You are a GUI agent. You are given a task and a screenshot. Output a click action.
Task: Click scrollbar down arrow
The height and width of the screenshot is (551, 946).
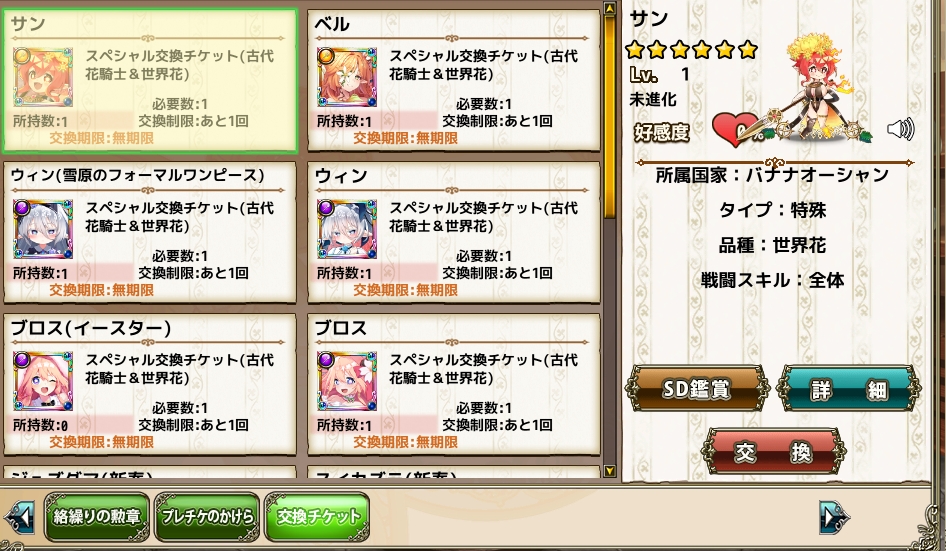click(609, 471)
